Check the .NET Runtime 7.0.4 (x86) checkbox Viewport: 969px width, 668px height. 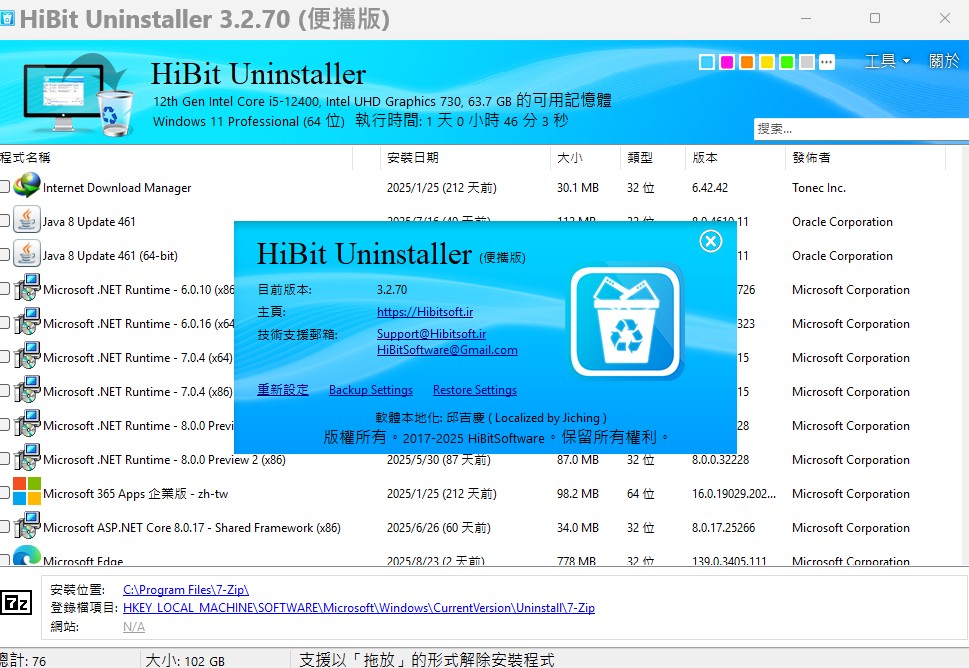4,390
